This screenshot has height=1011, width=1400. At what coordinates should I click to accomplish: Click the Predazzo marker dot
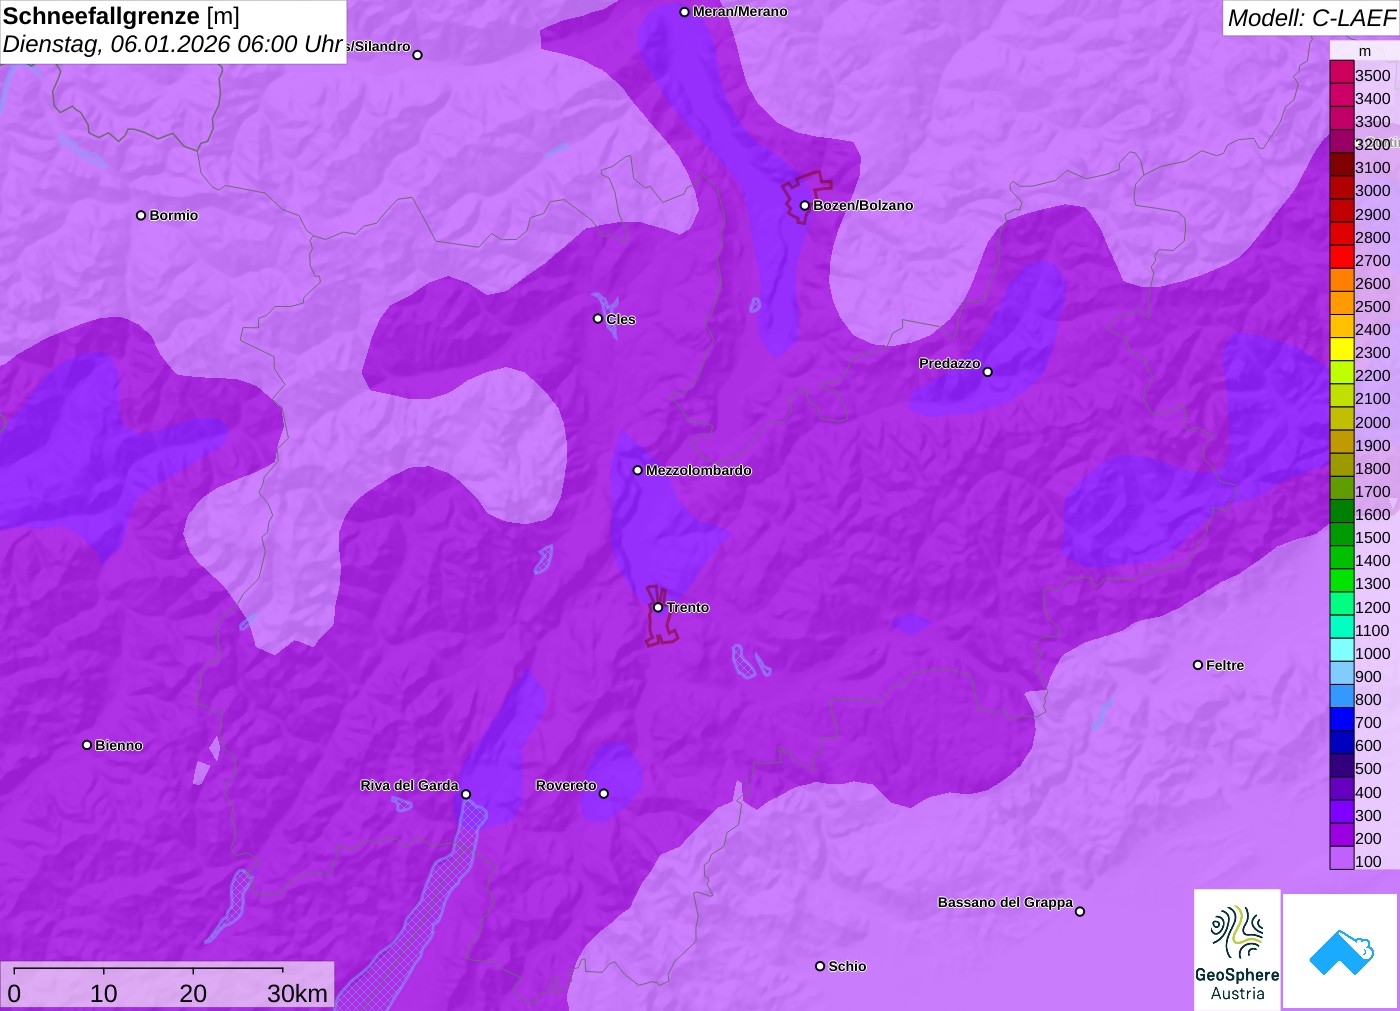pos(988,372)
